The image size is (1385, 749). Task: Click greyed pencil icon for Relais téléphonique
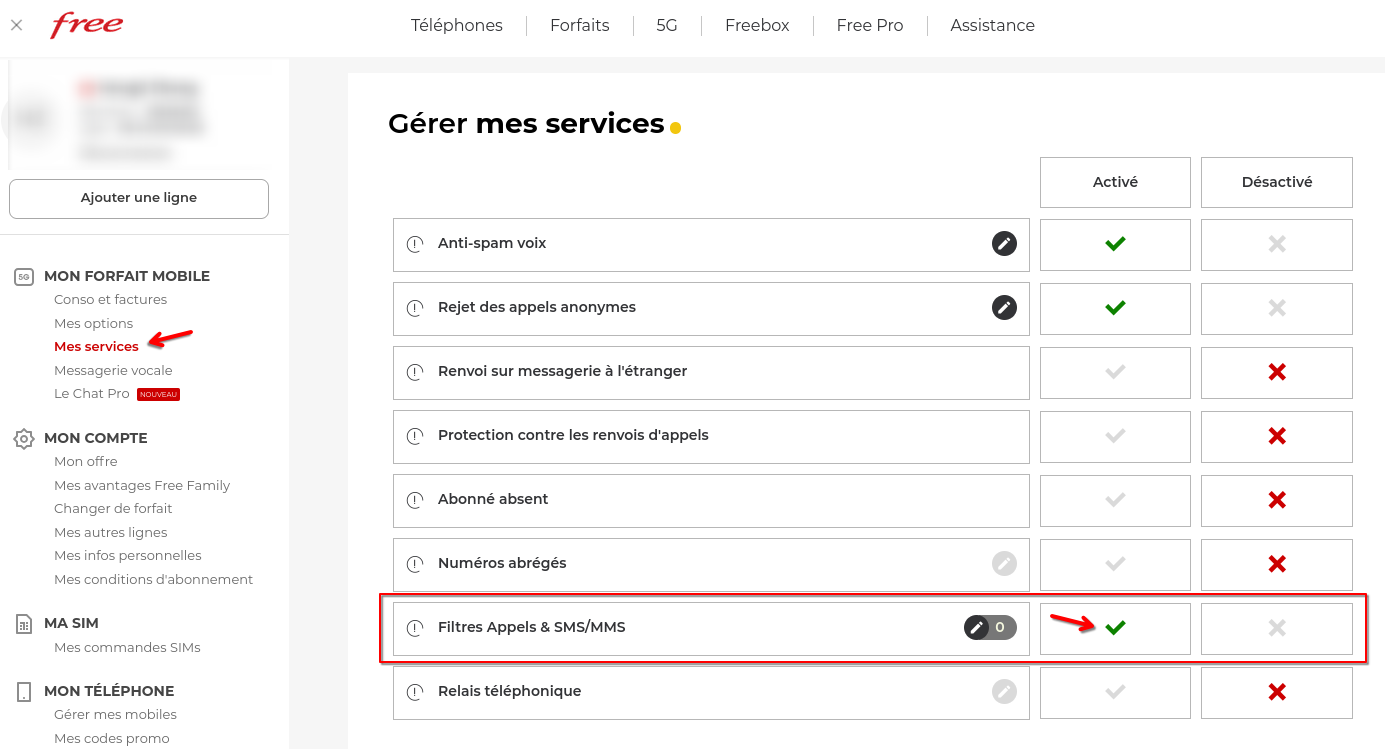1004,691
